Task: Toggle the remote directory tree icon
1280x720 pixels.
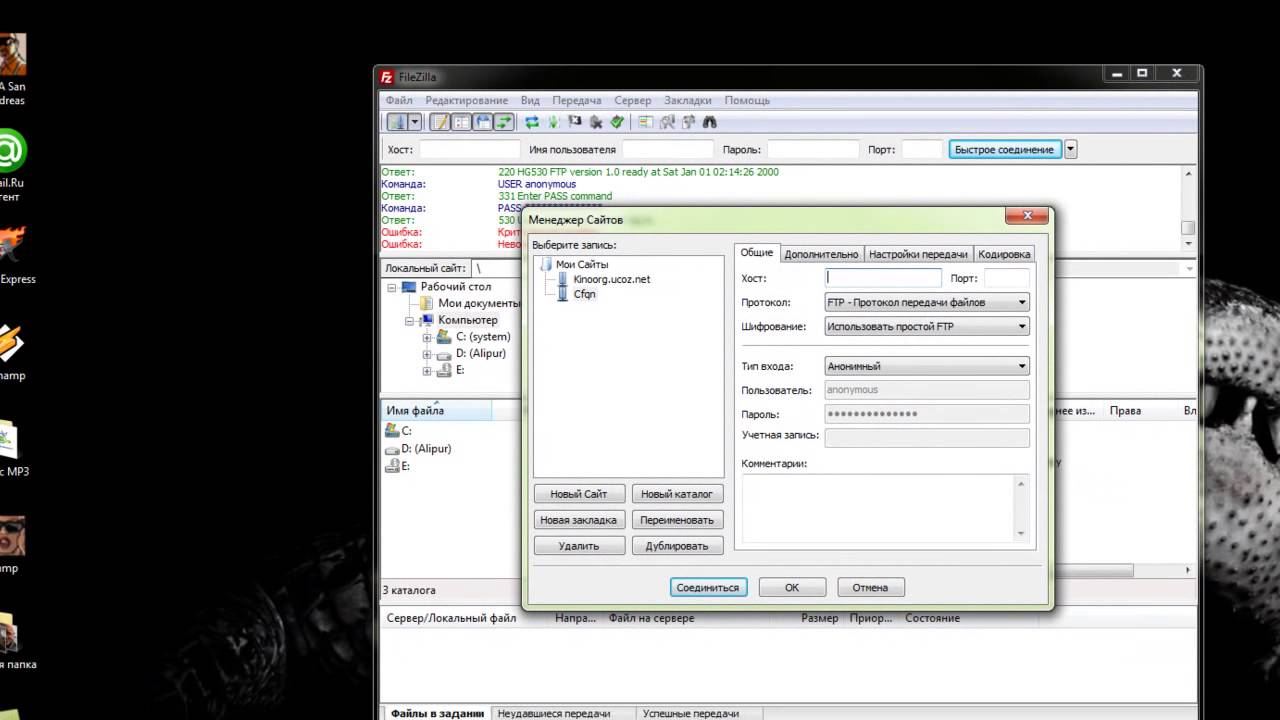Action: point(482,122)
